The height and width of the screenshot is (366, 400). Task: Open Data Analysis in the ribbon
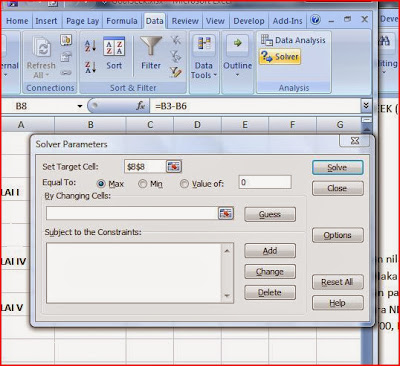click(293, 40)
